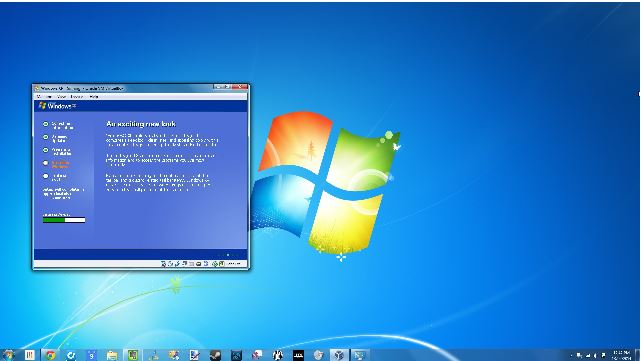This screenshot has height=361, width=642.
Task: Open the Help menu in VirtualBox
Action: coord(94,97)
